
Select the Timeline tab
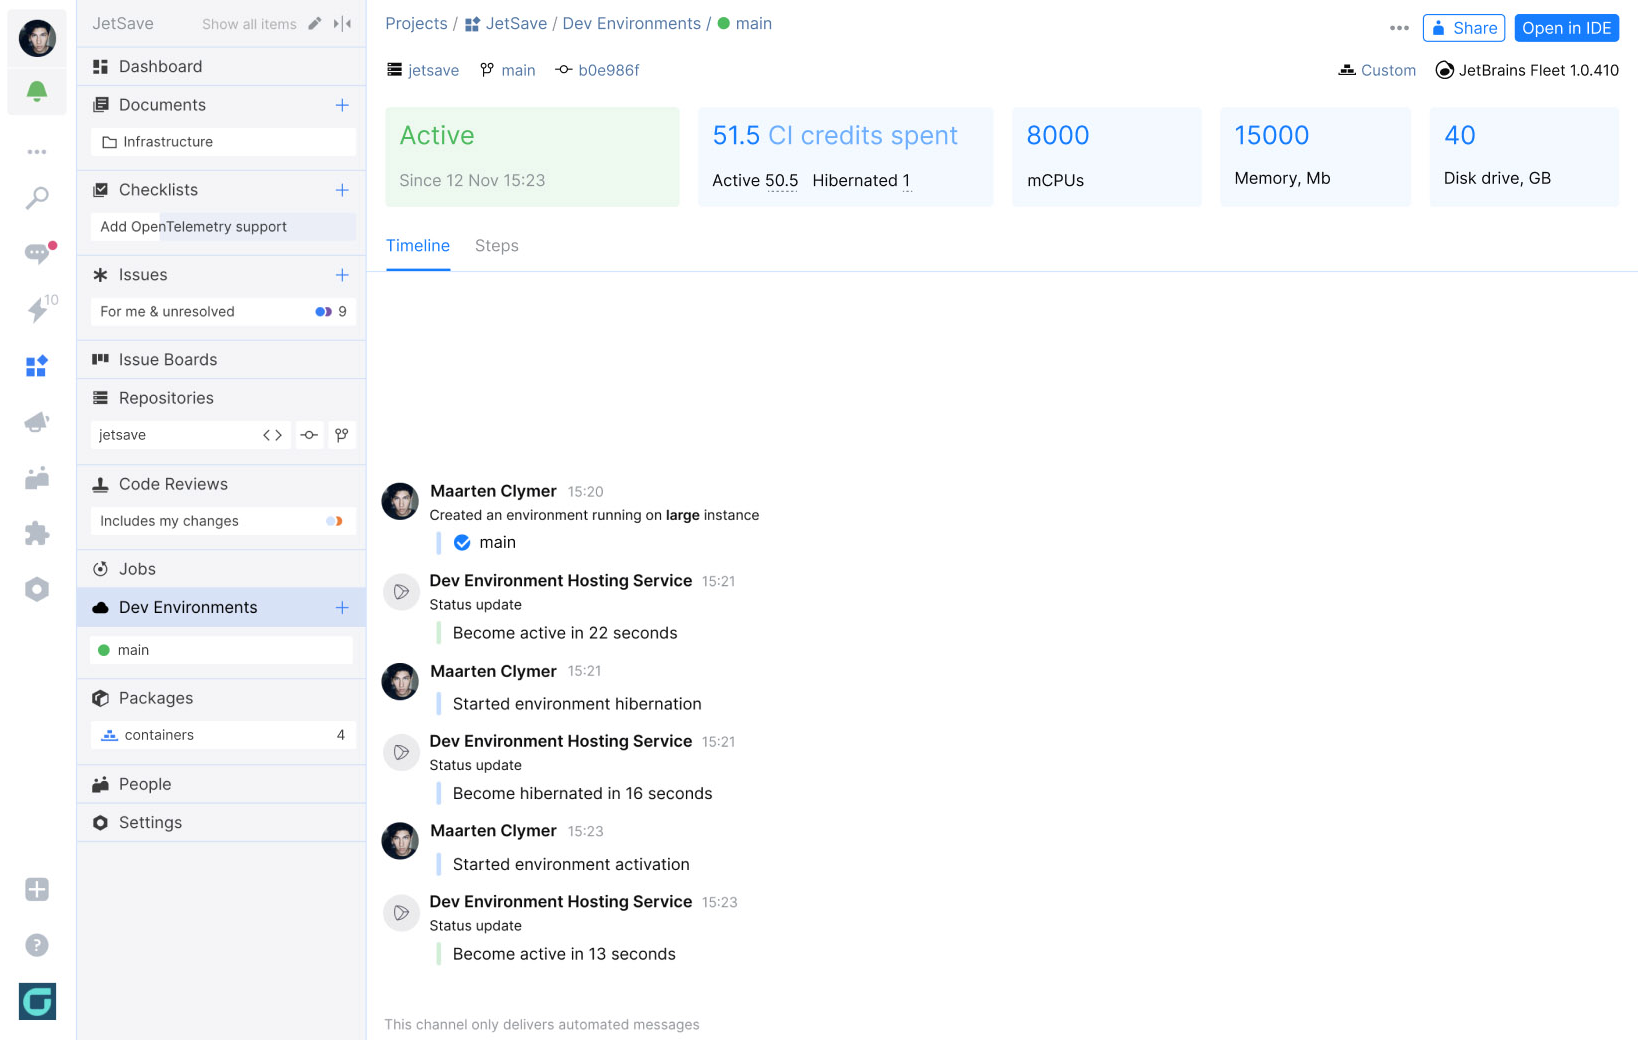(x=418, y=246)
